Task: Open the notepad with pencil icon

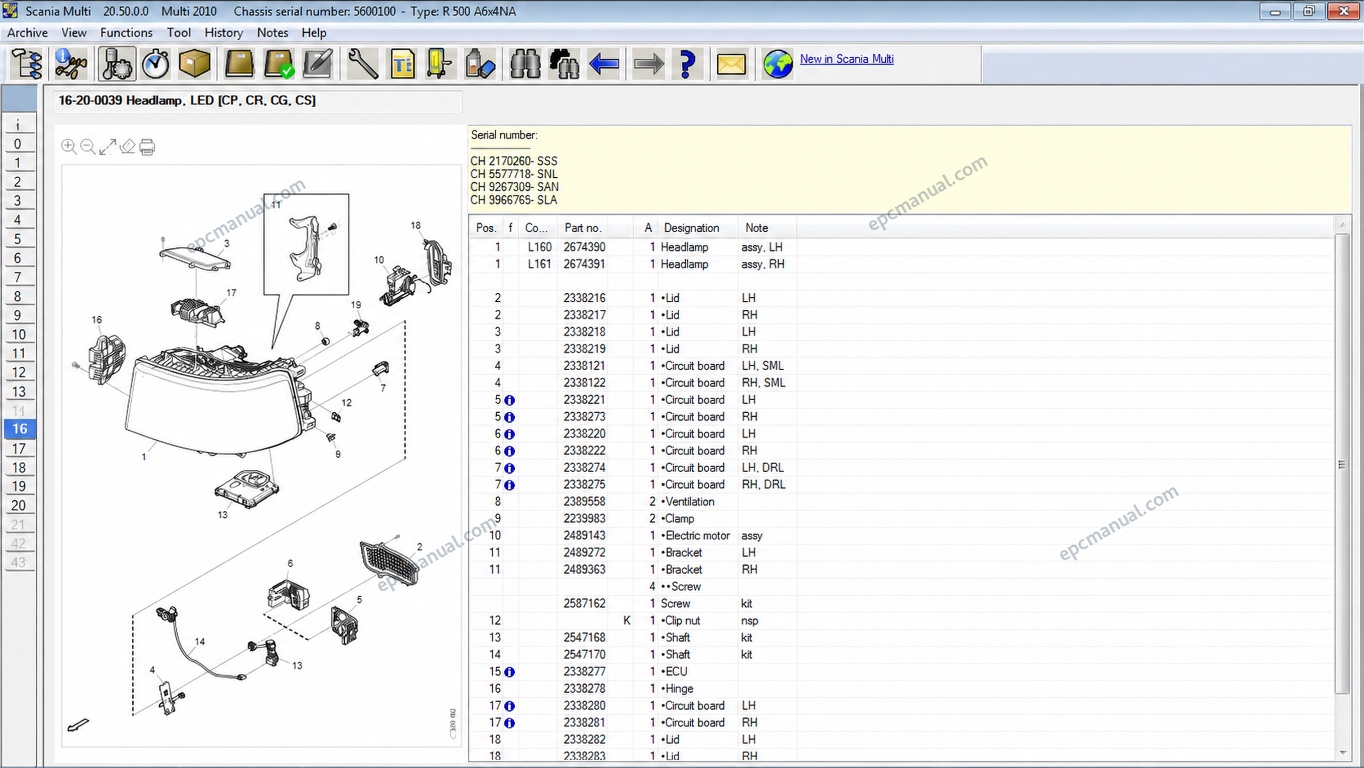Action: pyautogui.click(x=318, y=64)
